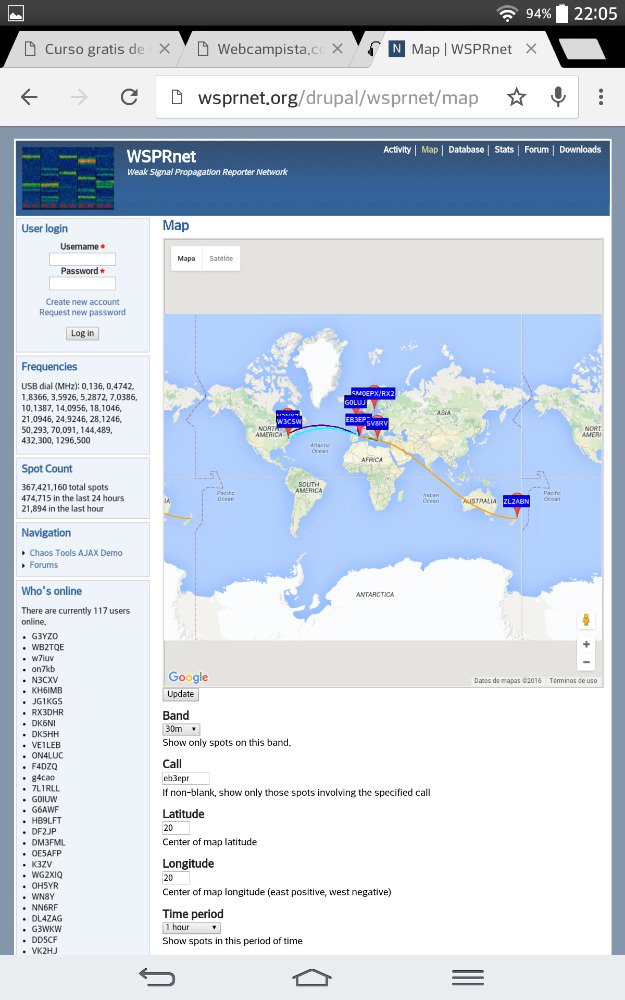Reload the page with the refresh icon

click(129, 97)
